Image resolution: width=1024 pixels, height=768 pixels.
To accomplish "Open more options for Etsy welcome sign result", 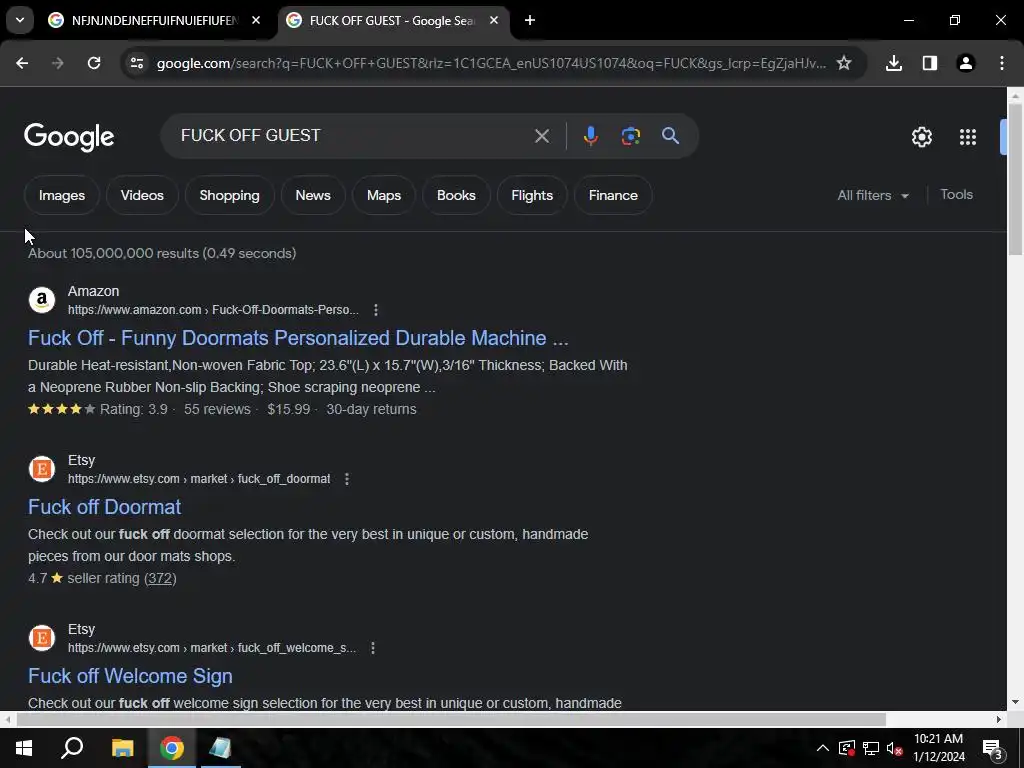I will (x=372, y=648).
